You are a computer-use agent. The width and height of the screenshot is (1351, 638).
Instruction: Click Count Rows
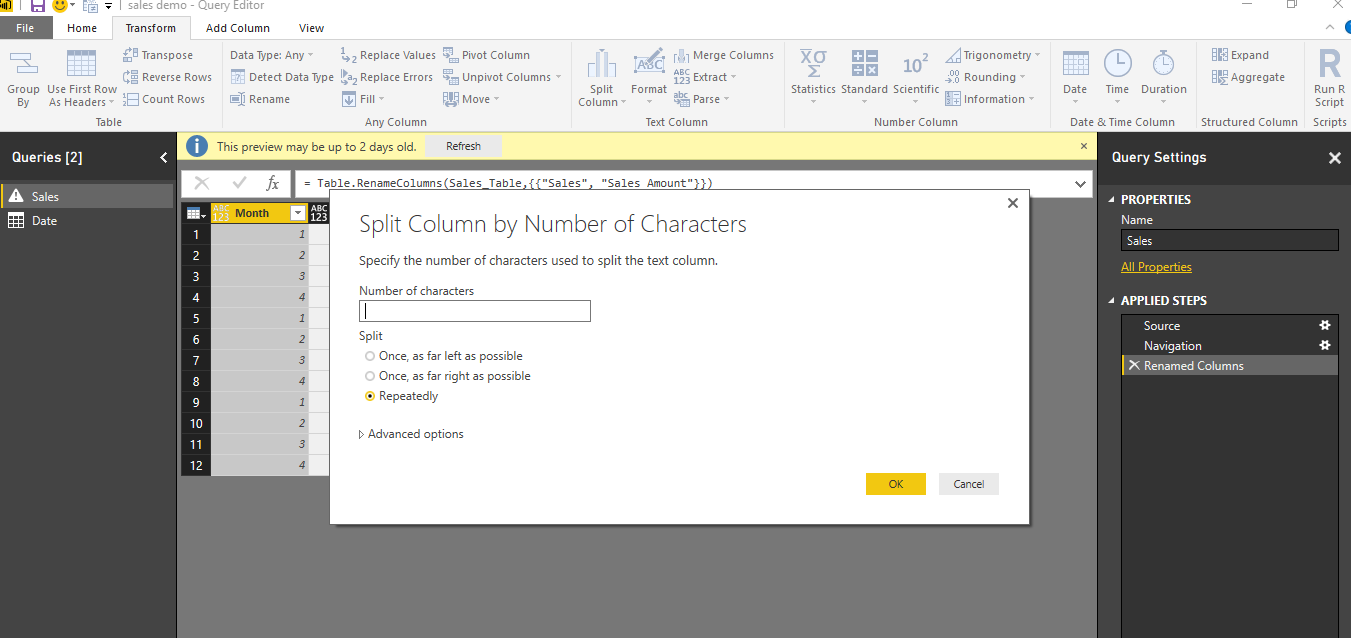[x=164, y=99]
